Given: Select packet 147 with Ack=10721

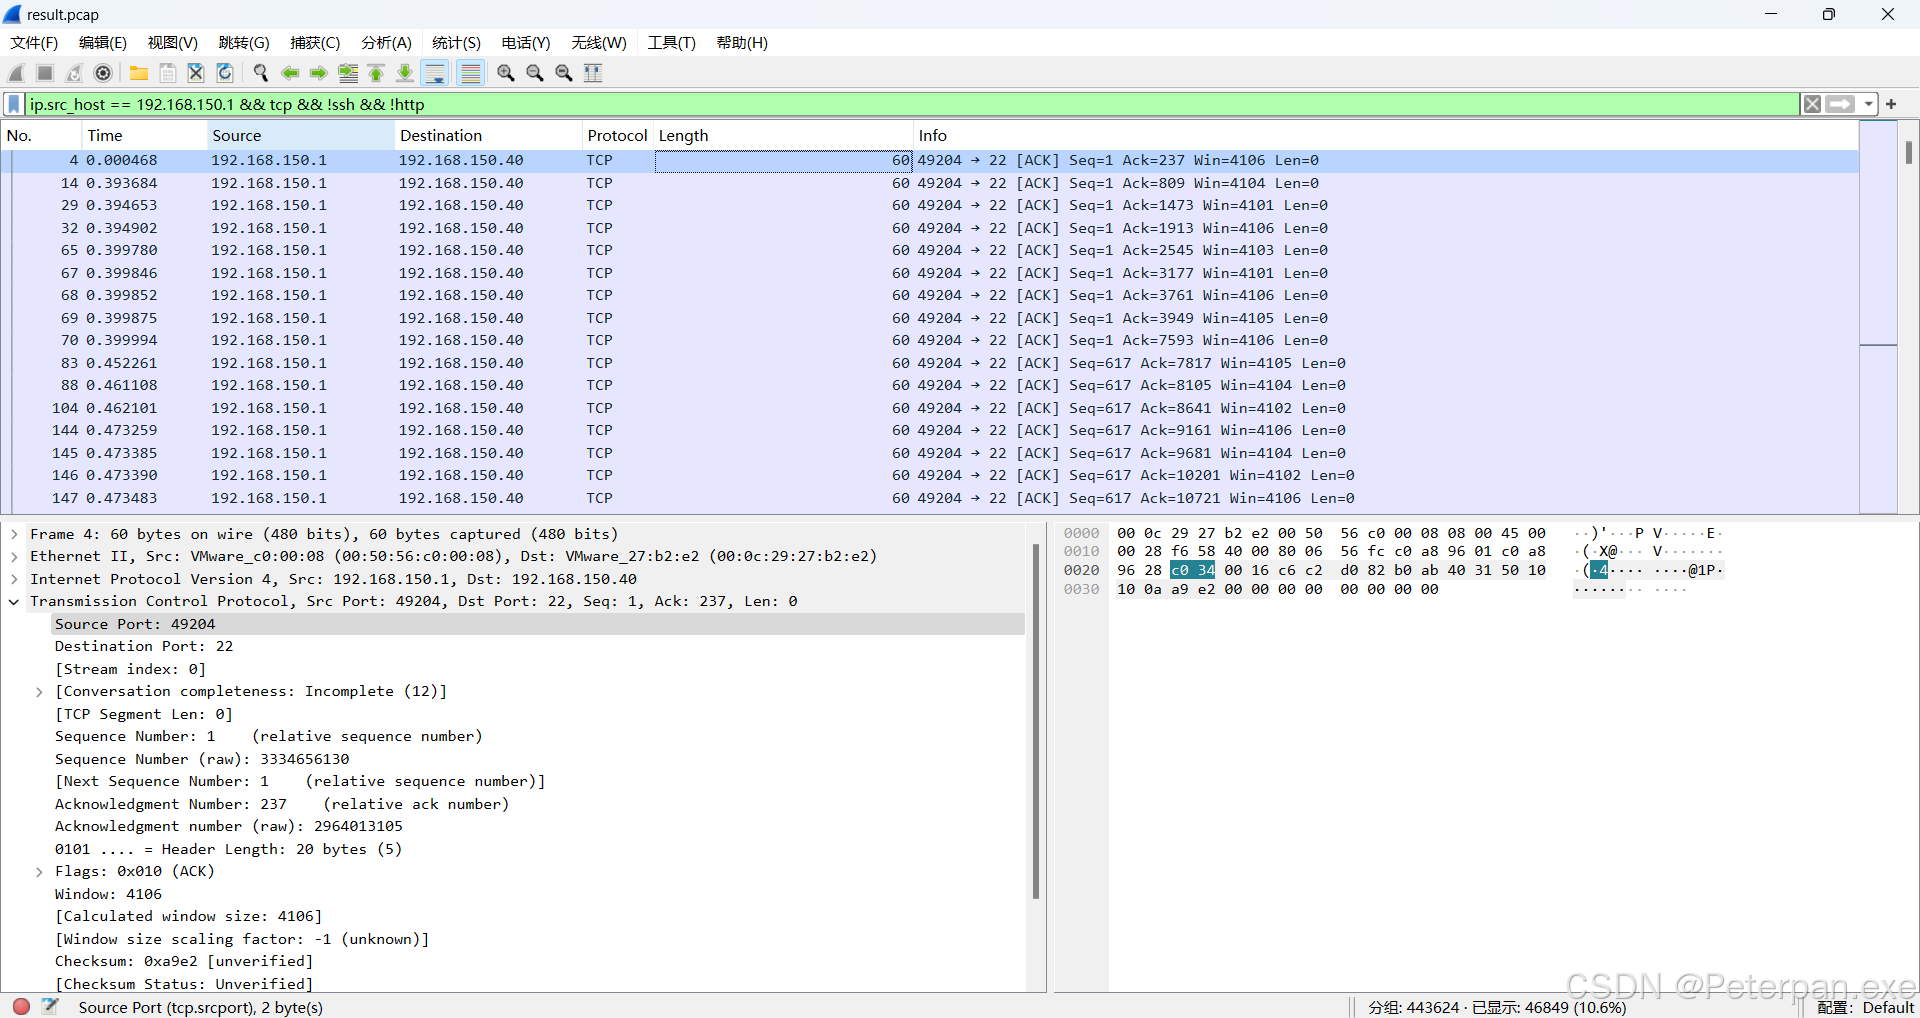Looking at the screenshot, I should [x=930, y=498].
